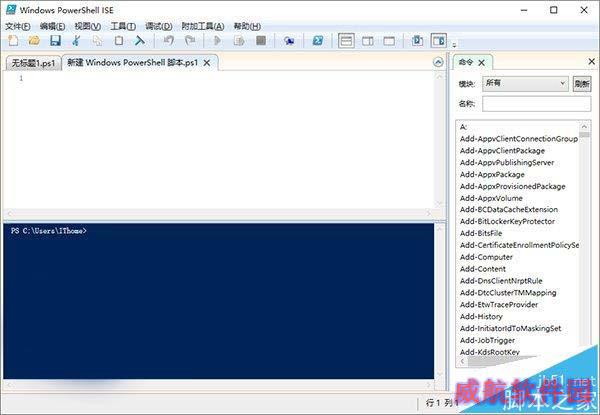Select Add-JobTrigger command
Image resolution: width=600 pixels, height=415 pixels.
(487, 340)
